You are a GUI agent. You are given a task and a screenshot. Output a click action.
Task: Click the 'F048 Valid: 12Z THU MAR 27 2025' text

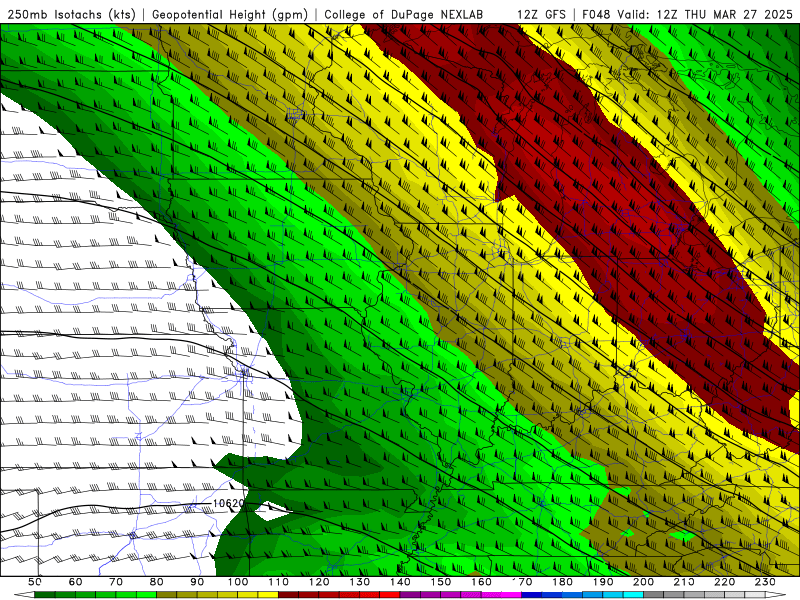(x=687, y=14)
